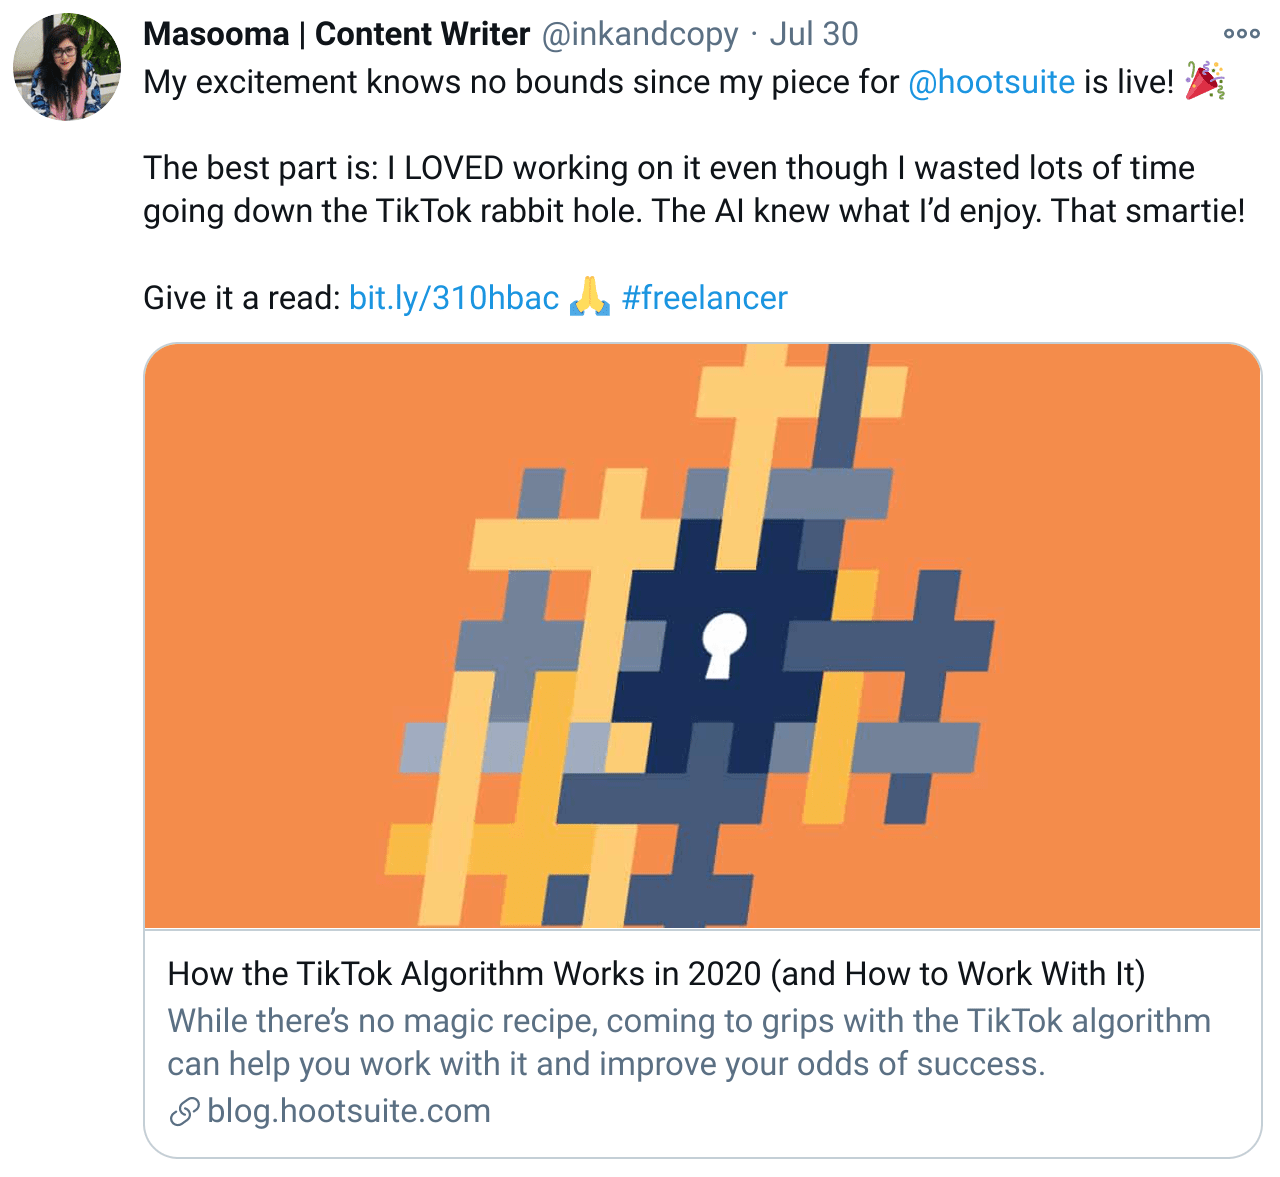Click the "Give it a read:" text
1280x1177 pixels.
pos(242,298)
